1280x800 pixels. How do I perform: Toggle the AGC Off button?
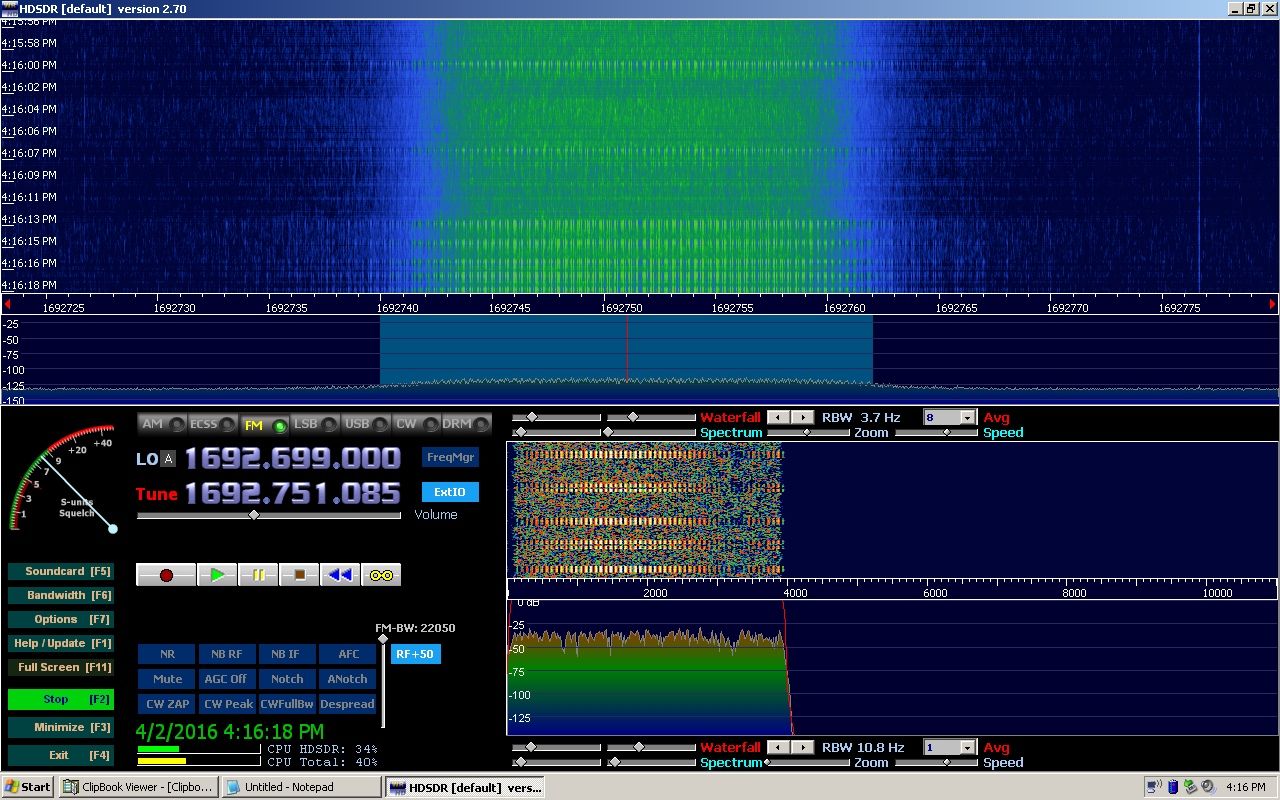(x=226, y=679)
